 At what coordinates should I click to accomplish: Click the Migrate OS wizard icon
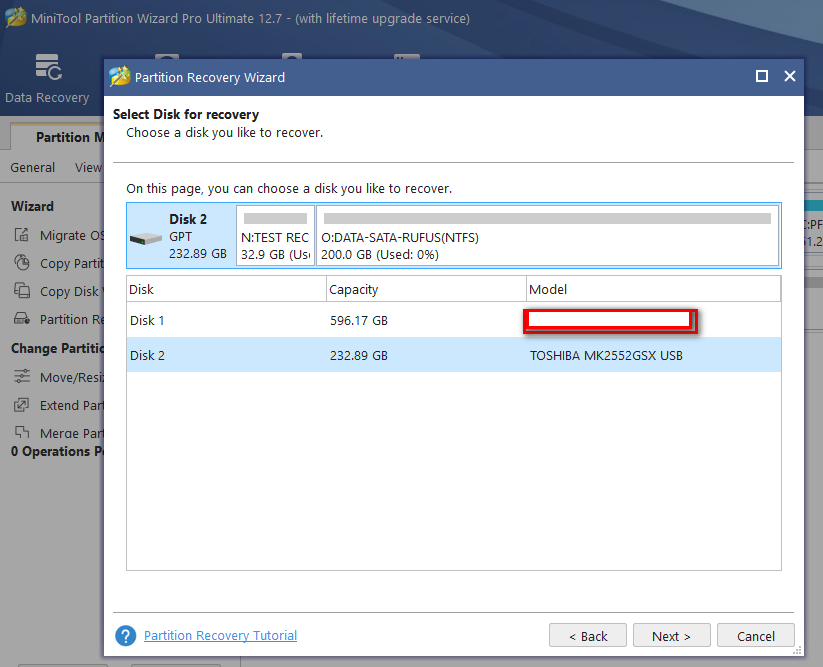click(22, 235)
